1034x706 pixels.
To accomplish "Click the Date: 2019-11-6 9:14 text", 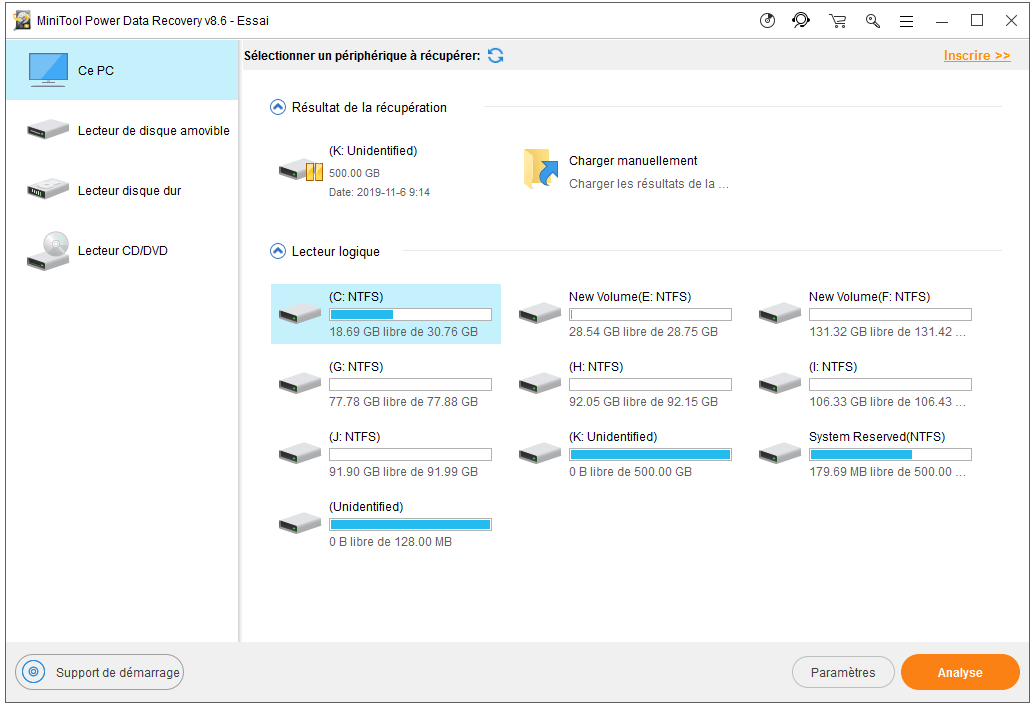I will click(x=379, y=192).
